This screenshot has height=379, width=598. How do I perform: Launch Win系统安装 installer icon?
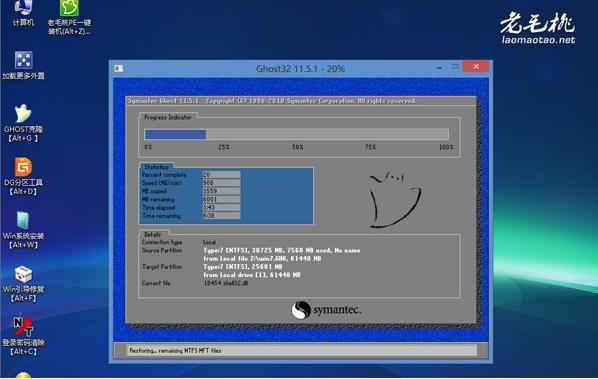pyautogui.click(x=23, y=230)
